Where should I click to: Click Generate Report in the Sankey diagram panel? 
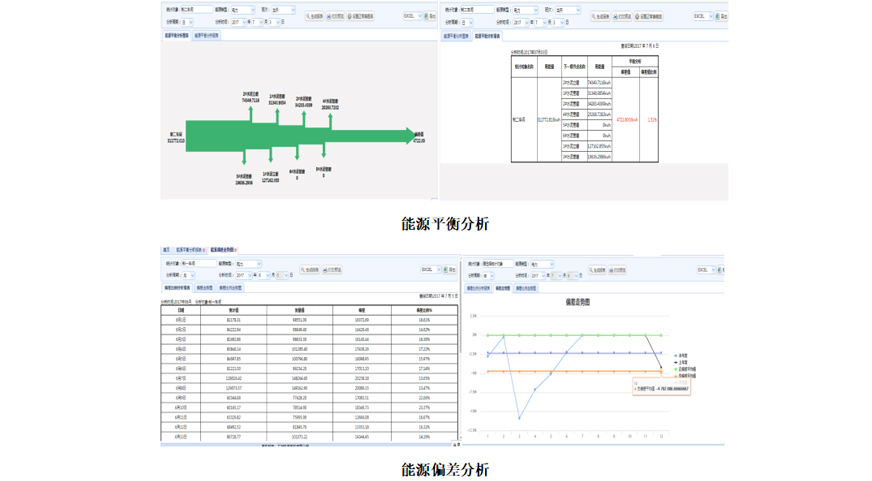314,17
